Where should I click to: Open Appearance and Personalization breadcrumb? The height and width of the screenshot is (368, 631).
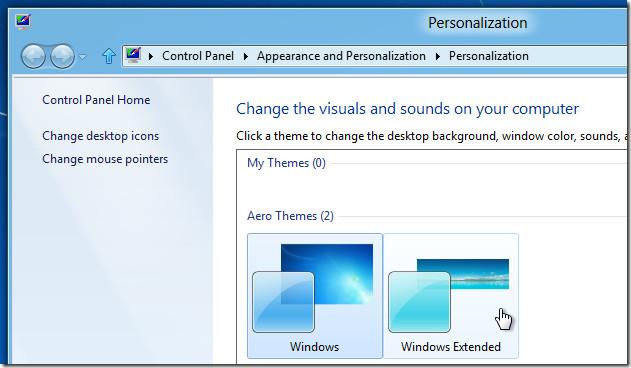(x=341, y=56)
